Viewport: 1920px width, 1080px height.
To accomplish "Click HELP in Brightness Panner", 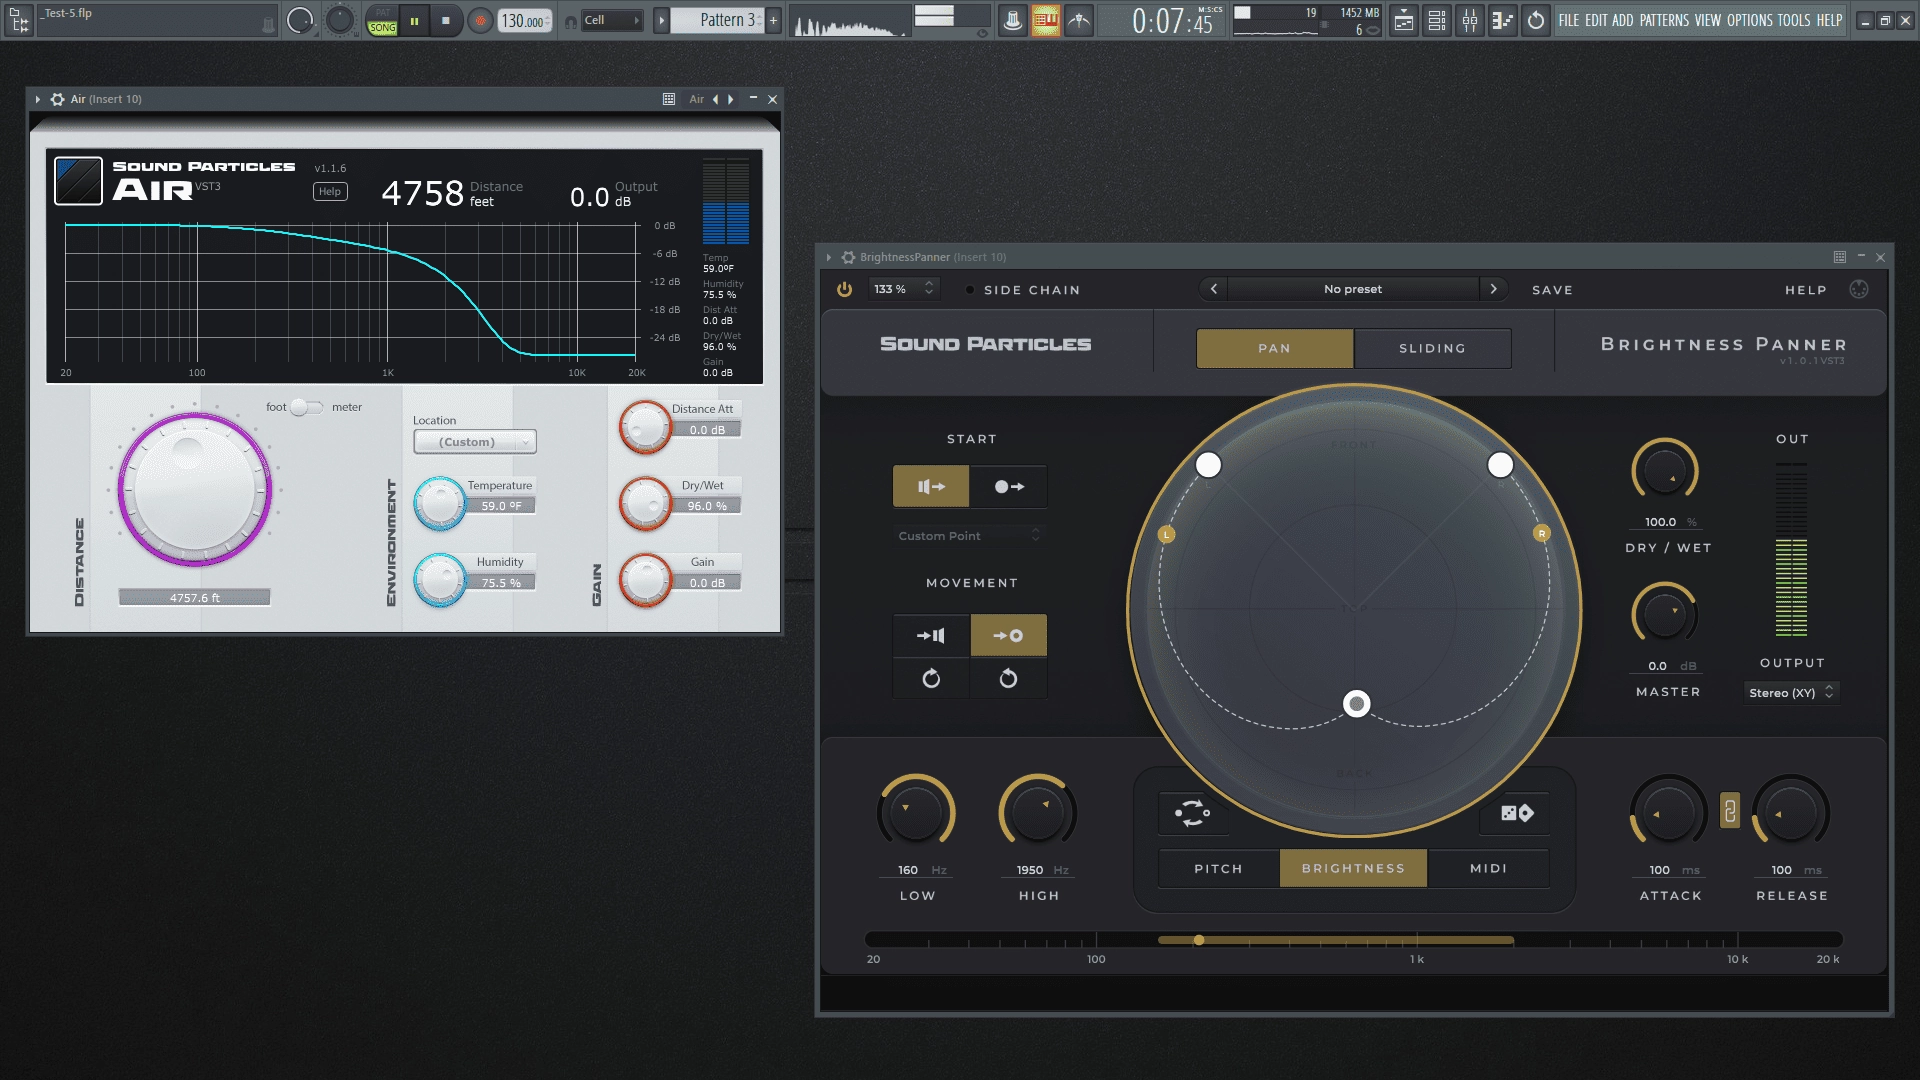I will (1805, 290).
